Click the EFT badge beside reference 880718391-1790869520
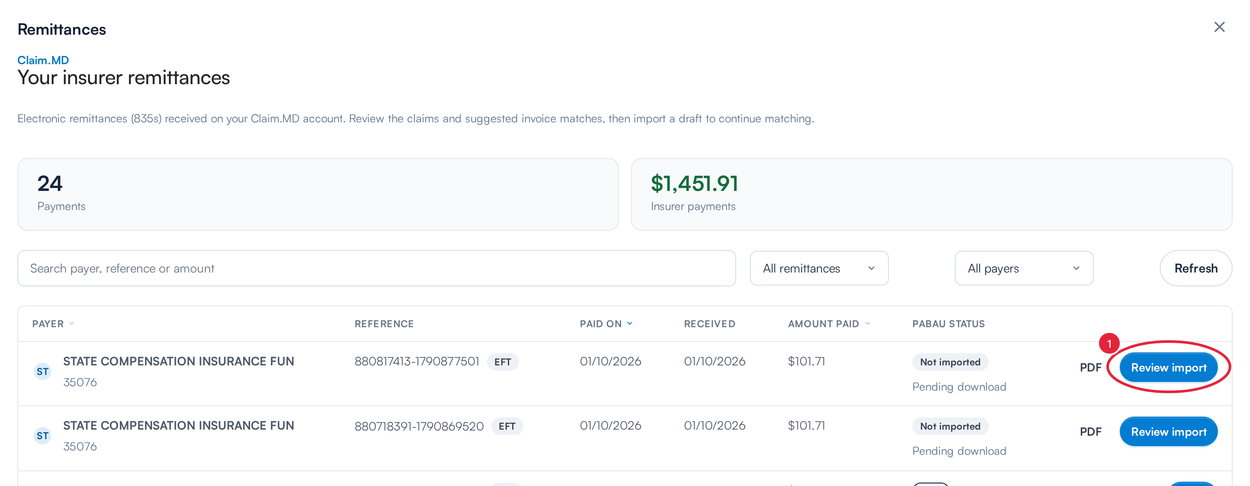Viewport: 1250px width, 486px height. point(507,426)
